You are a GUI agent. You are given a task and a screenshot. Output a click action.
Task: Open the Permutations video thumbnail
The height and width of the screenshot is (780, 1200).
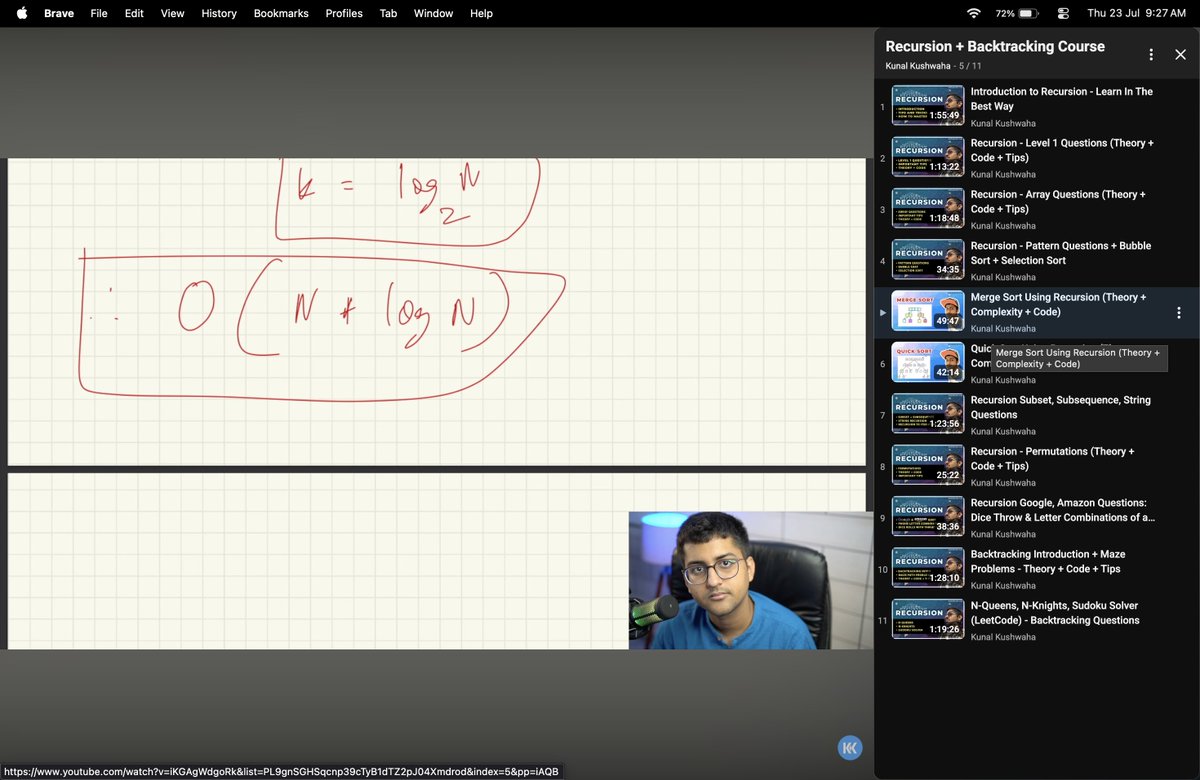(928, 466)
